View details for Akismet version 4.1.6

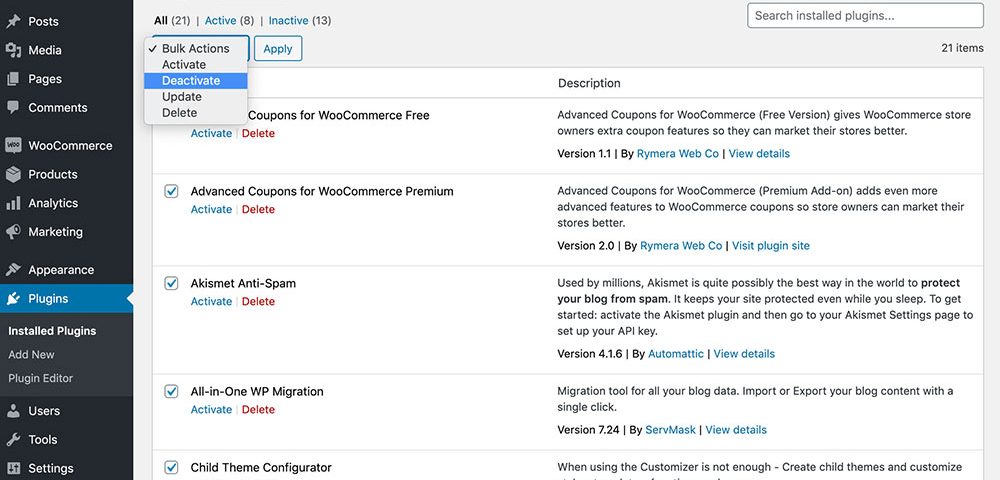pyautogui.click(x=744, y=354)
